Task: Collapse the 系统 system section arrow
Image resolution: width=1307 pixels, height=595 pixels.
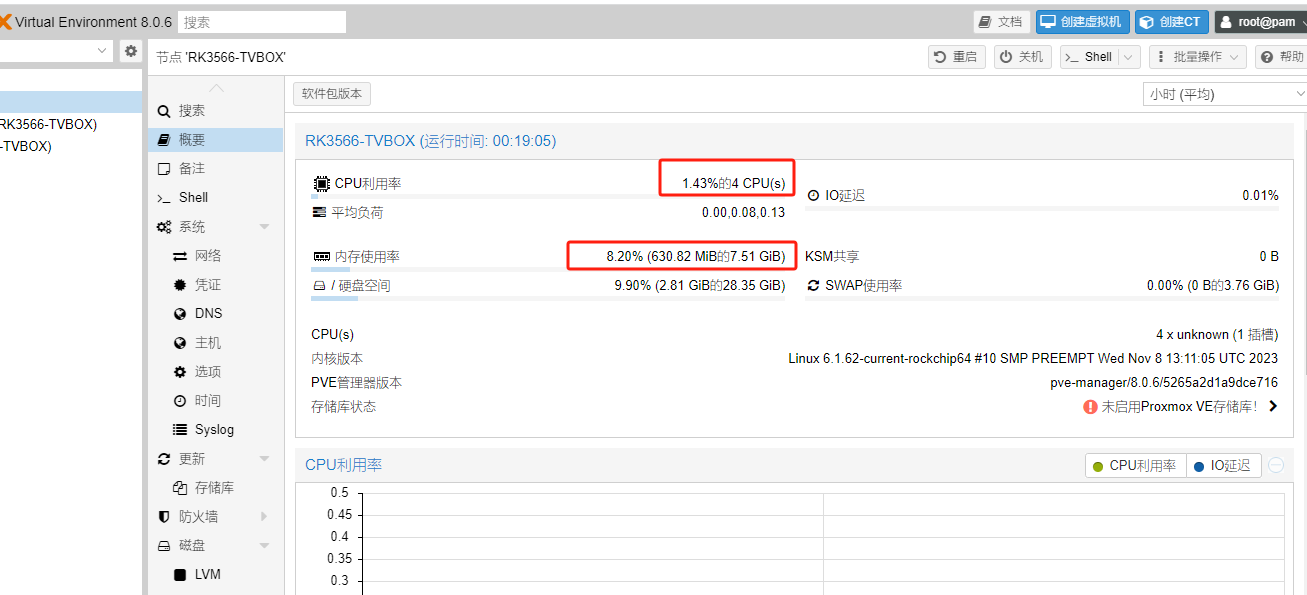Action: point(264,227)
